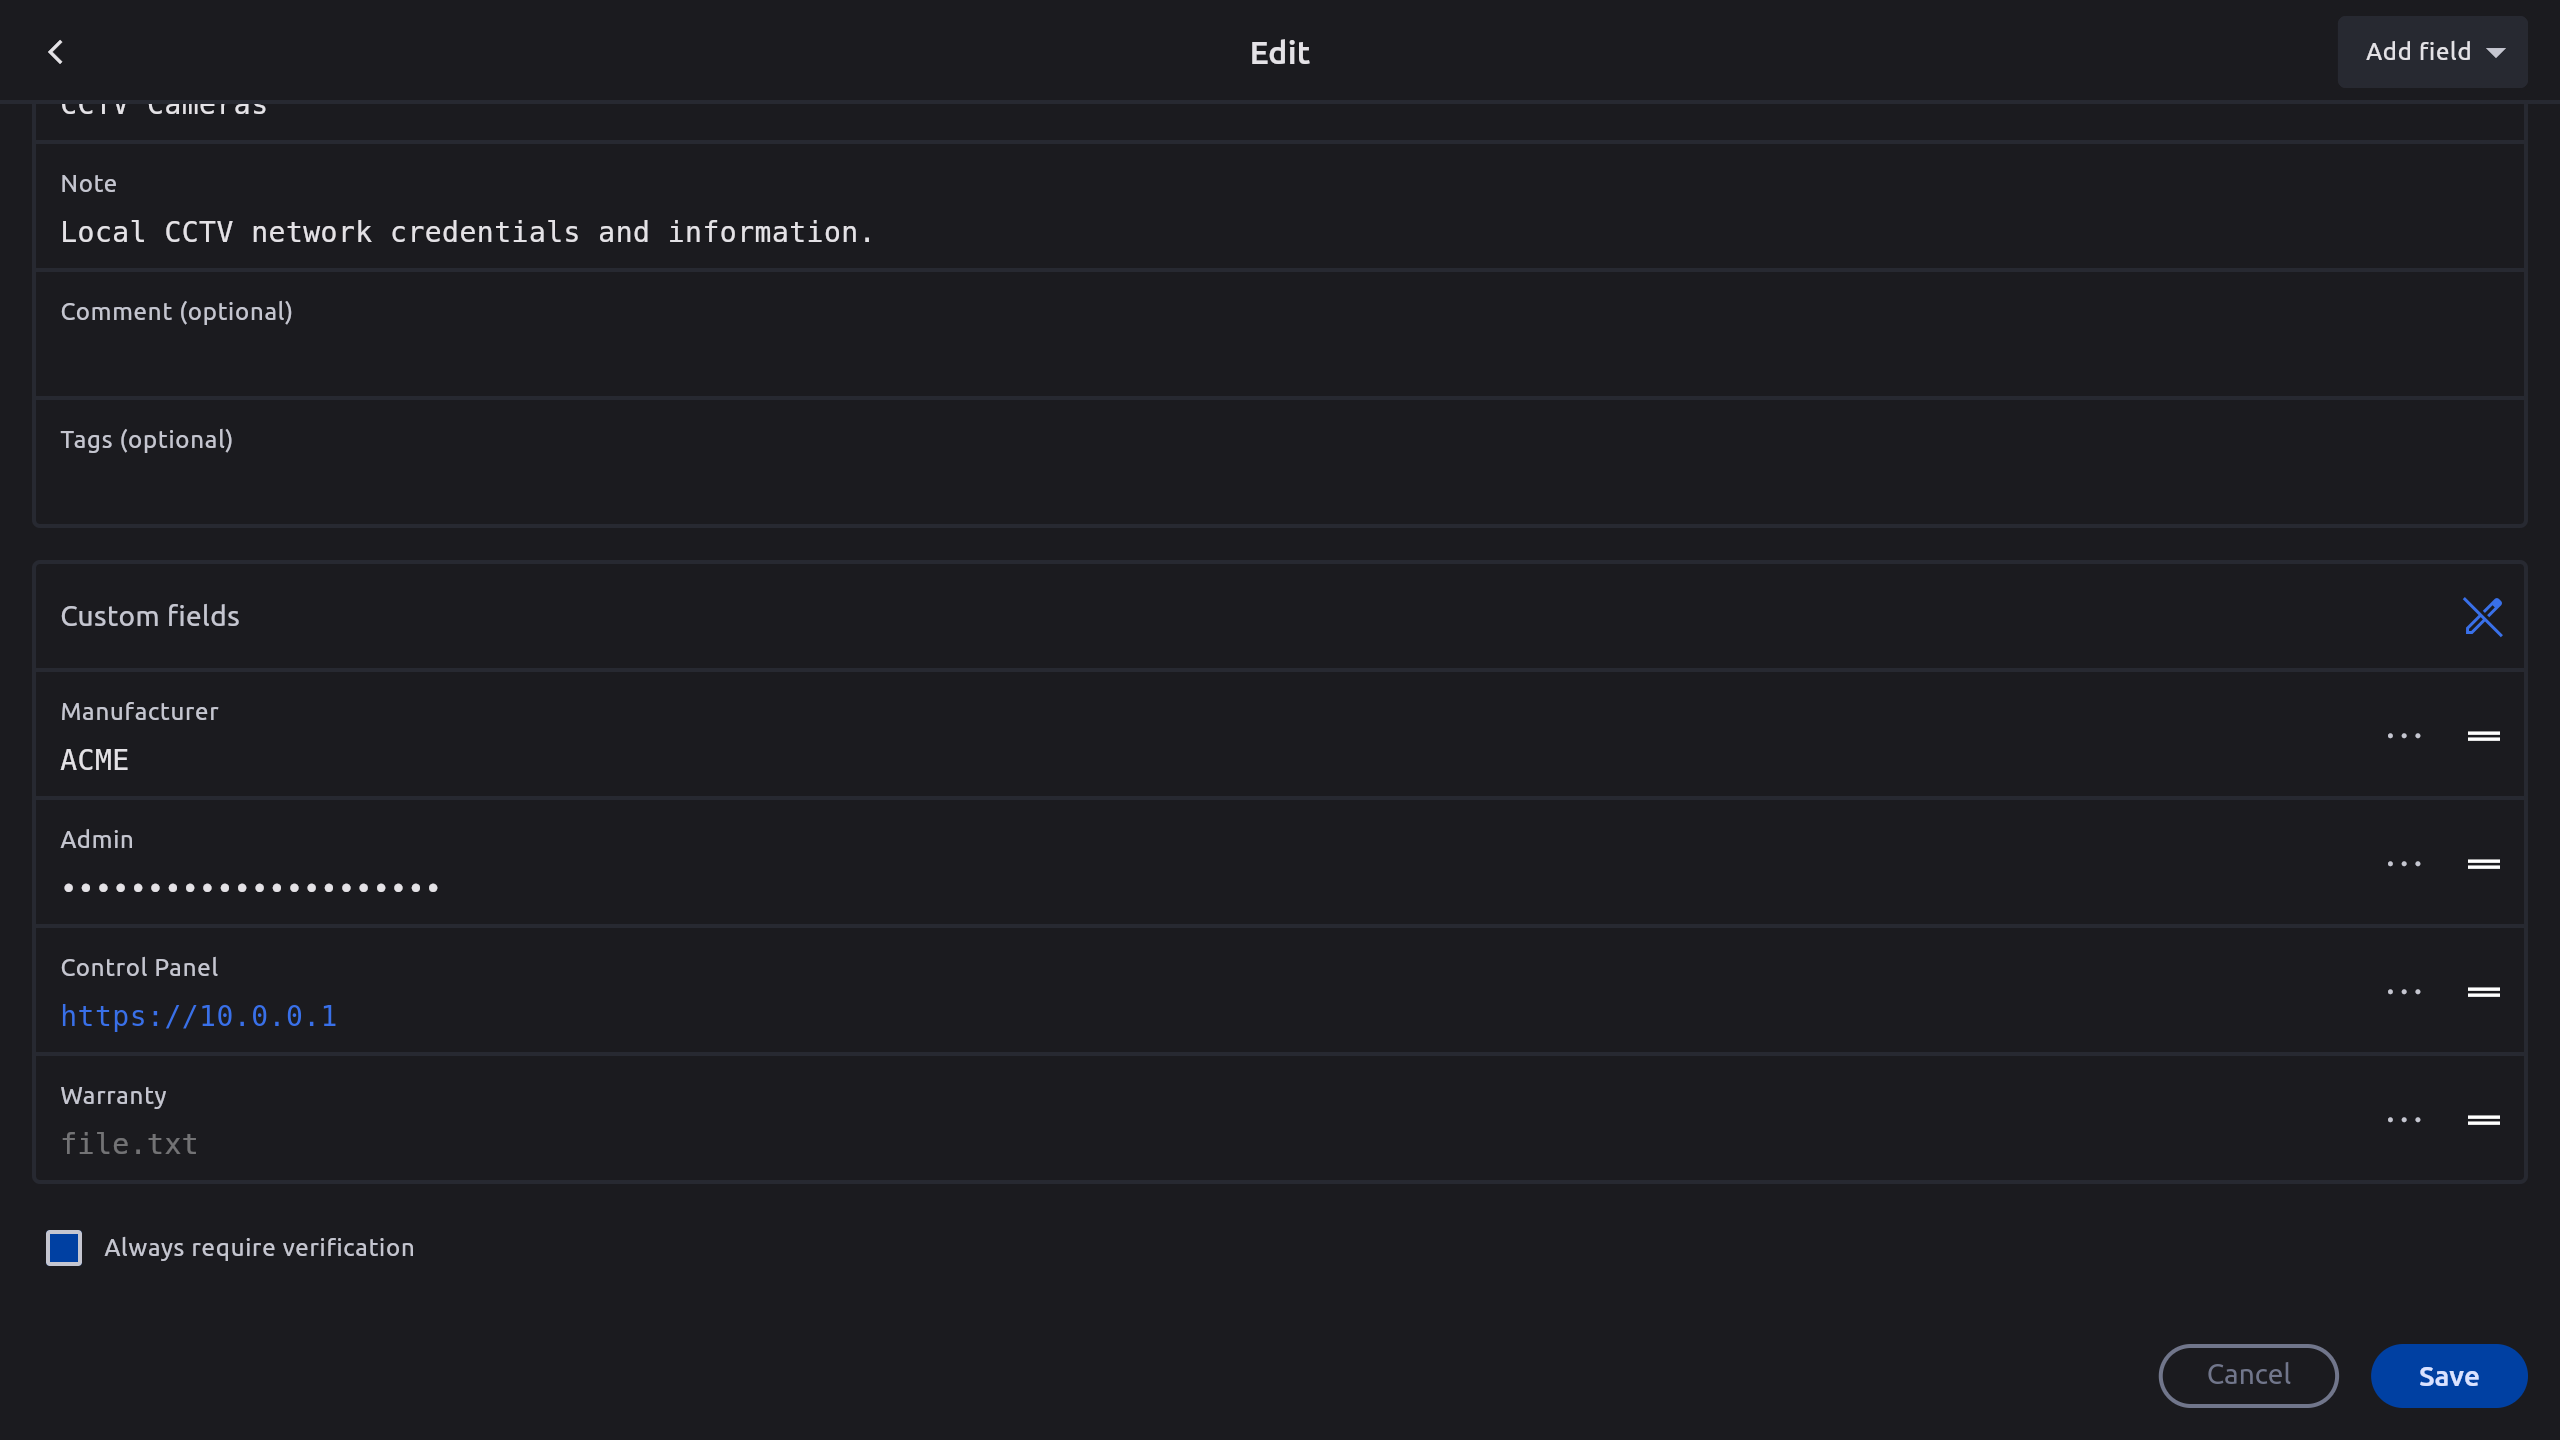Open the https://10.0.0.1 Control Panel link

199,1017
